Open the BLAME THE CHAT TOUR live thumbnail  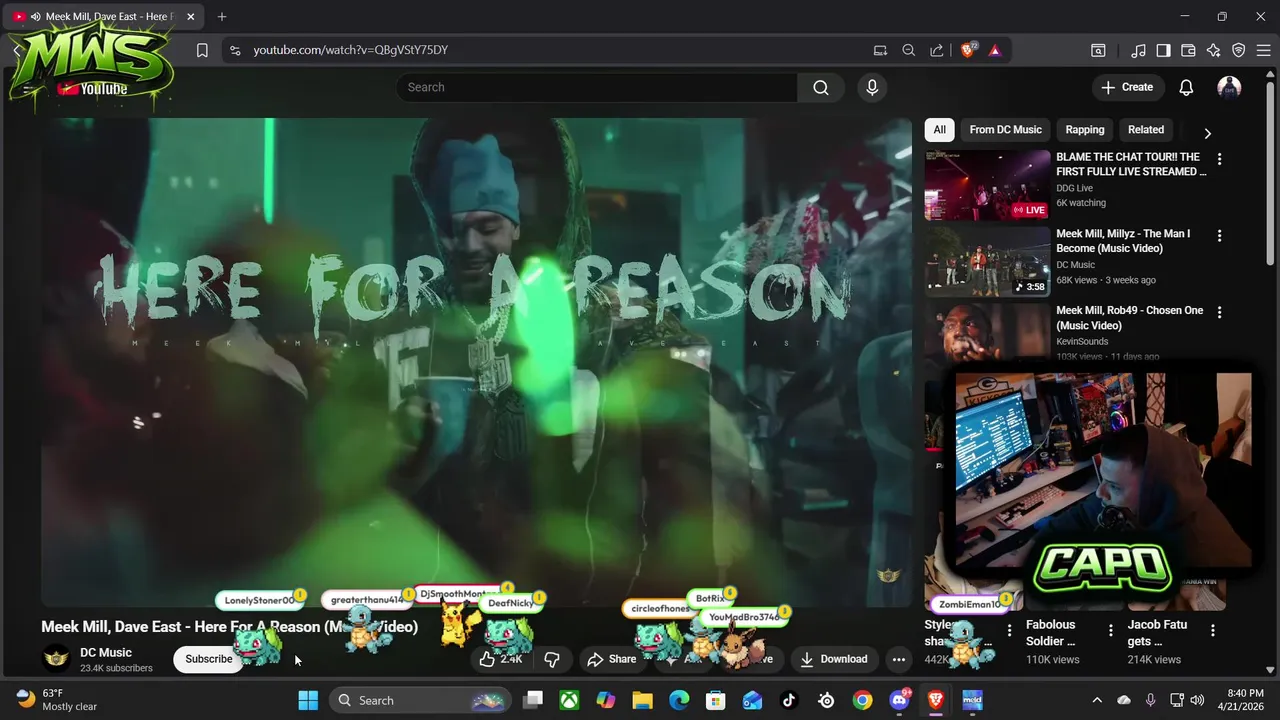(987, 185)
